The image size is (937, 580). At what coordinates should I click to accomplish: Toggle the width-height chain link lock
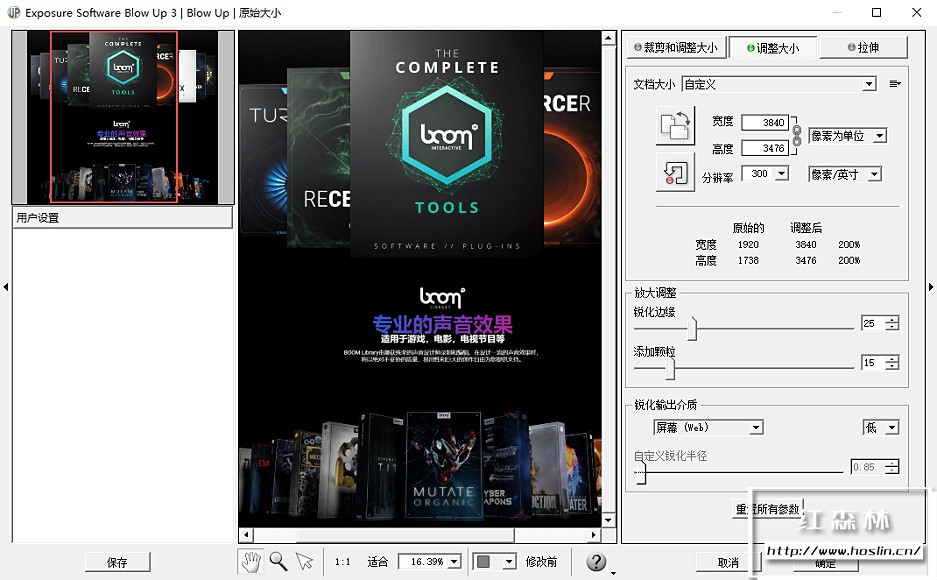pyautogui.click(x=797, y=135)
